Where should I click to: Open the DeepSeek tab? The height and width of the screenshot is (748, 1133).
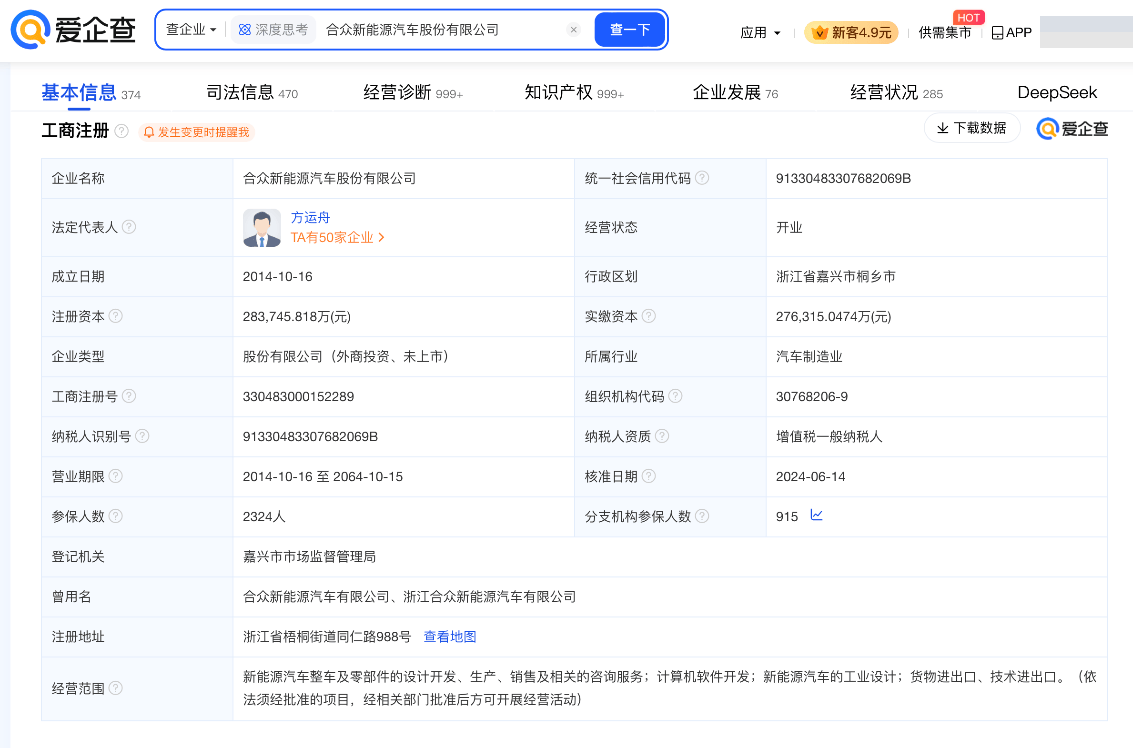coord(1057,93)
